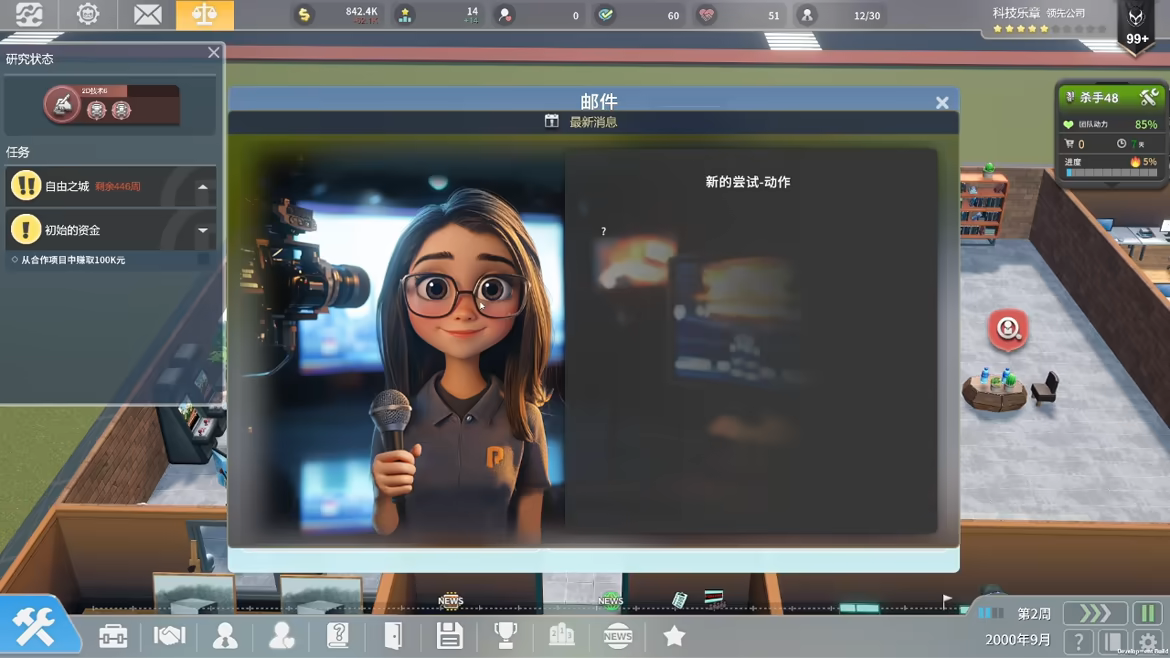Click the 842.4K money value
1170x658 pixels.
(x=361, y=11)
